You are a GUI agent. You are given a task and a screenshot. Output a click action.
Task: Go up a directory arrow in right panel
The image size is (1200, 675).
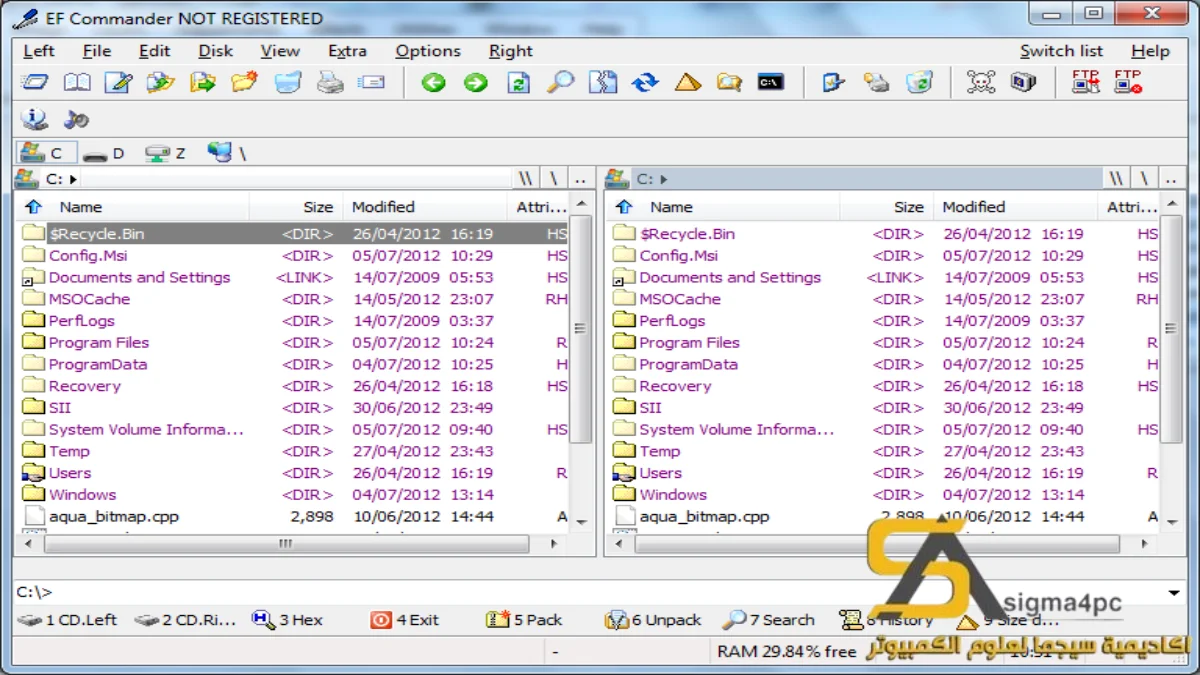[x=625, y=207]
